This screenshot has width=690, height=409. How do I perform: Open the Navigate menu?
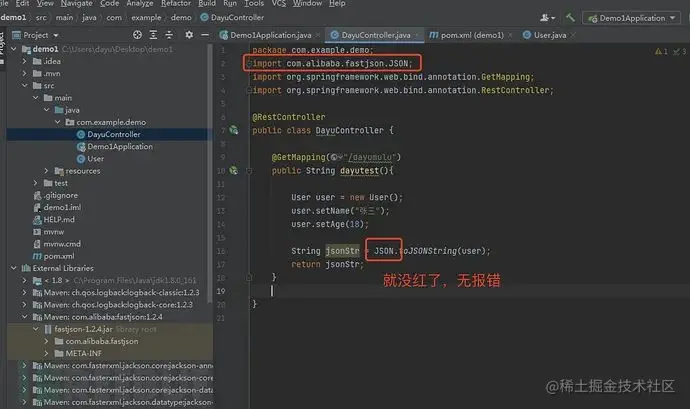coord(77,4)
